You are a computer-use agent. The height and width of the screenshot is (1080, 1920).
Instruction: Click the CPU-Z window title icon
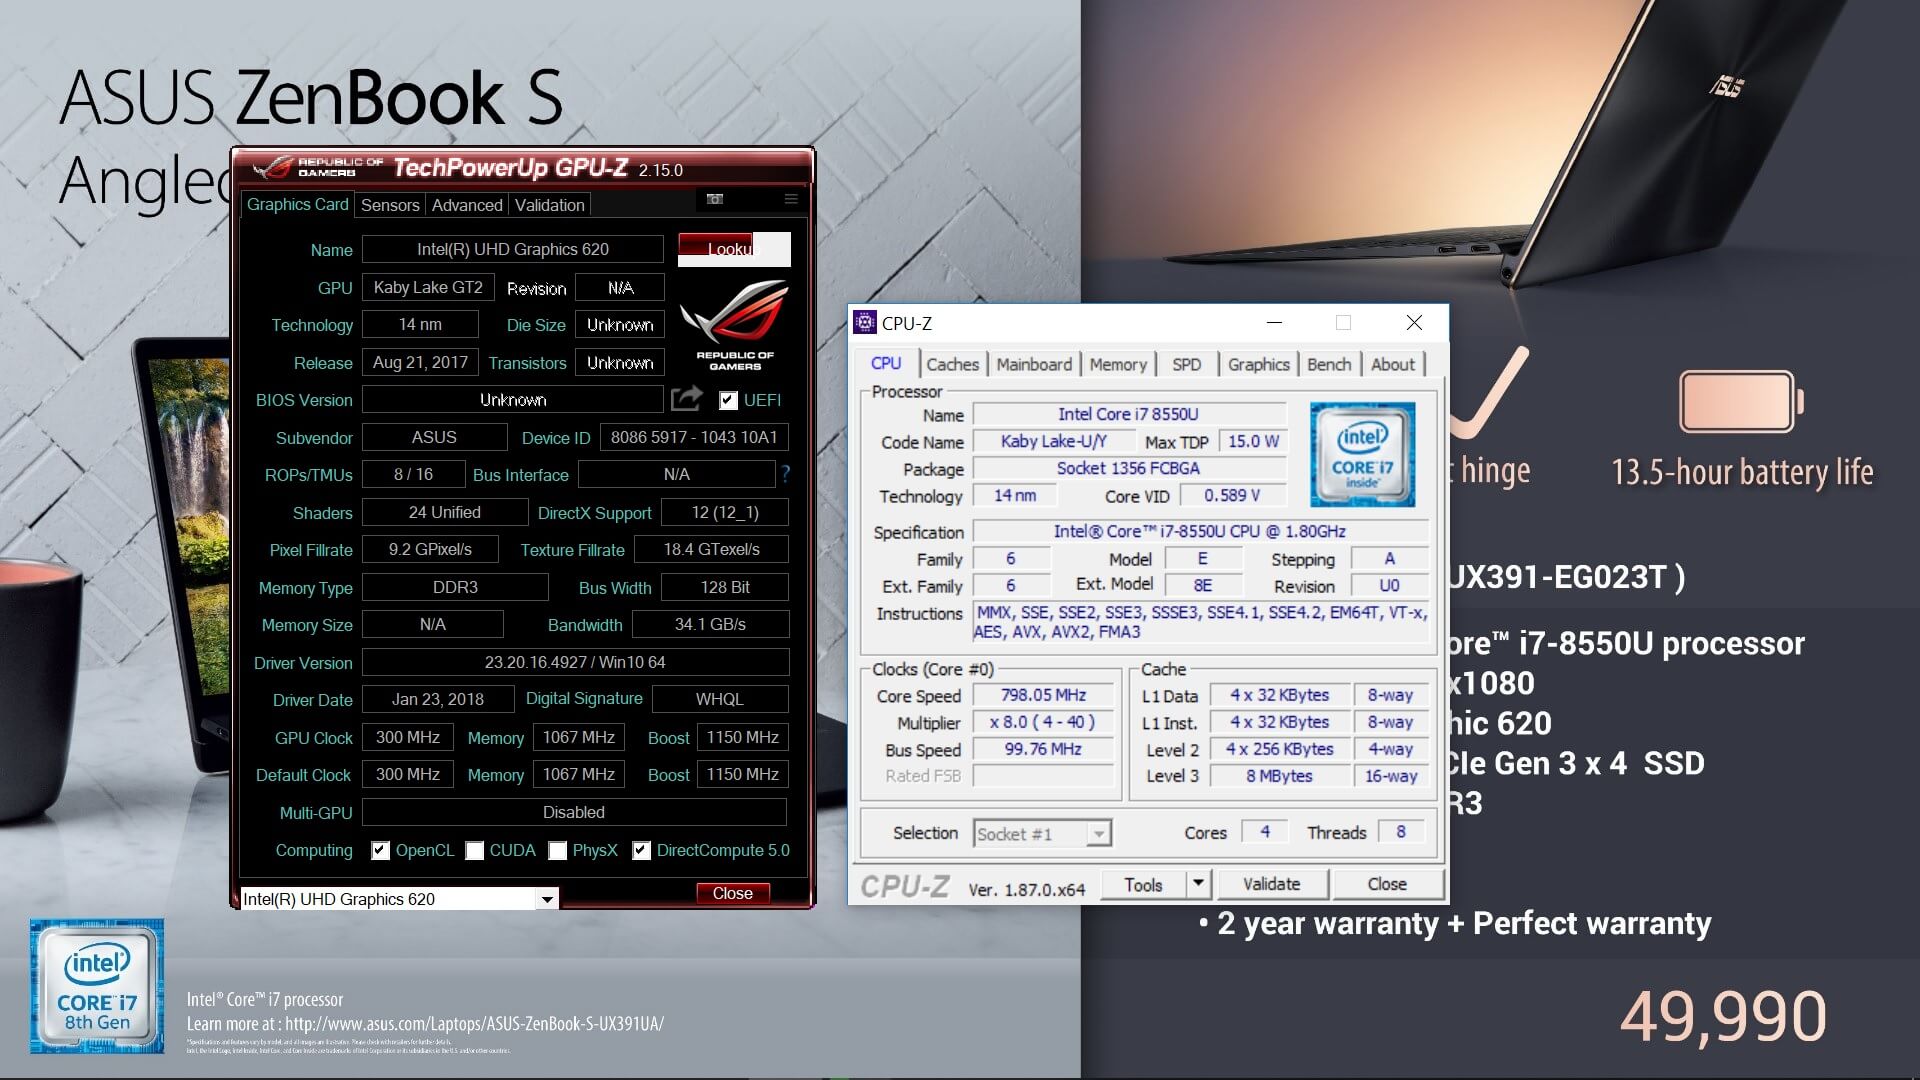coord(864,322)
